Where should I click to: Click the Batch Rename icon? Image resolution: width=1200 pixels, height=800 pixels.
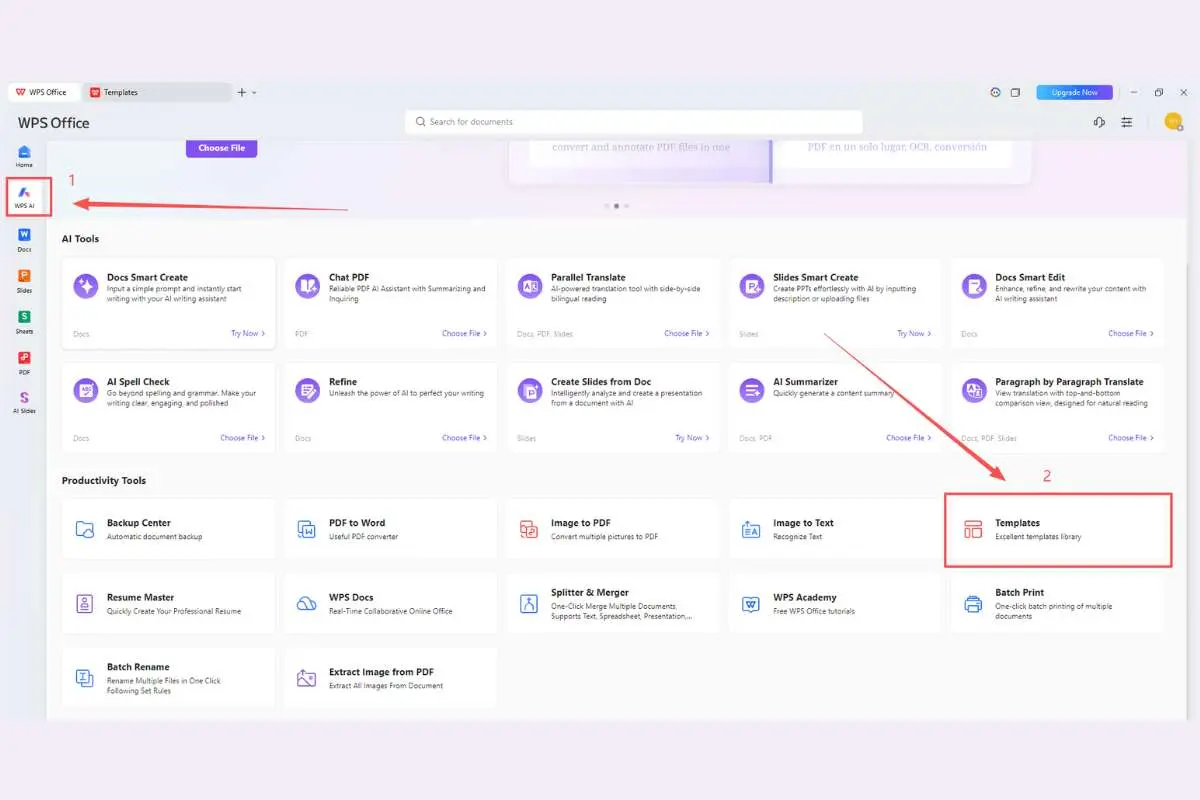86,677
